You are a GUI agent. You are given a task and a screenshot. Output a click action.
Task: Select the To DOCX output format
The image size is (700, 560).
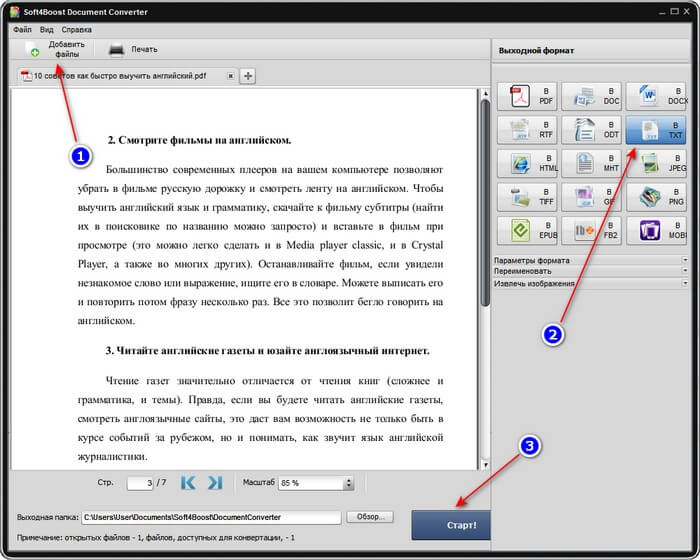(x=657, y=96)
